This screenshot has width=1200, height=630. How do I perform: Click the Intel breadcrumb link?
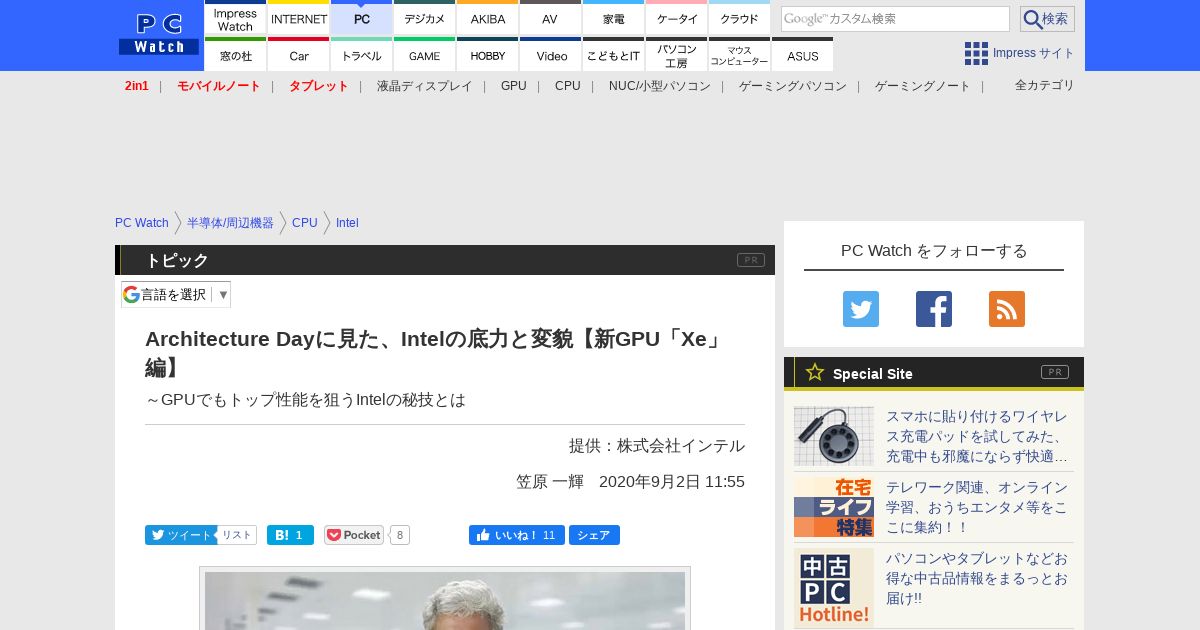point(347,223)
